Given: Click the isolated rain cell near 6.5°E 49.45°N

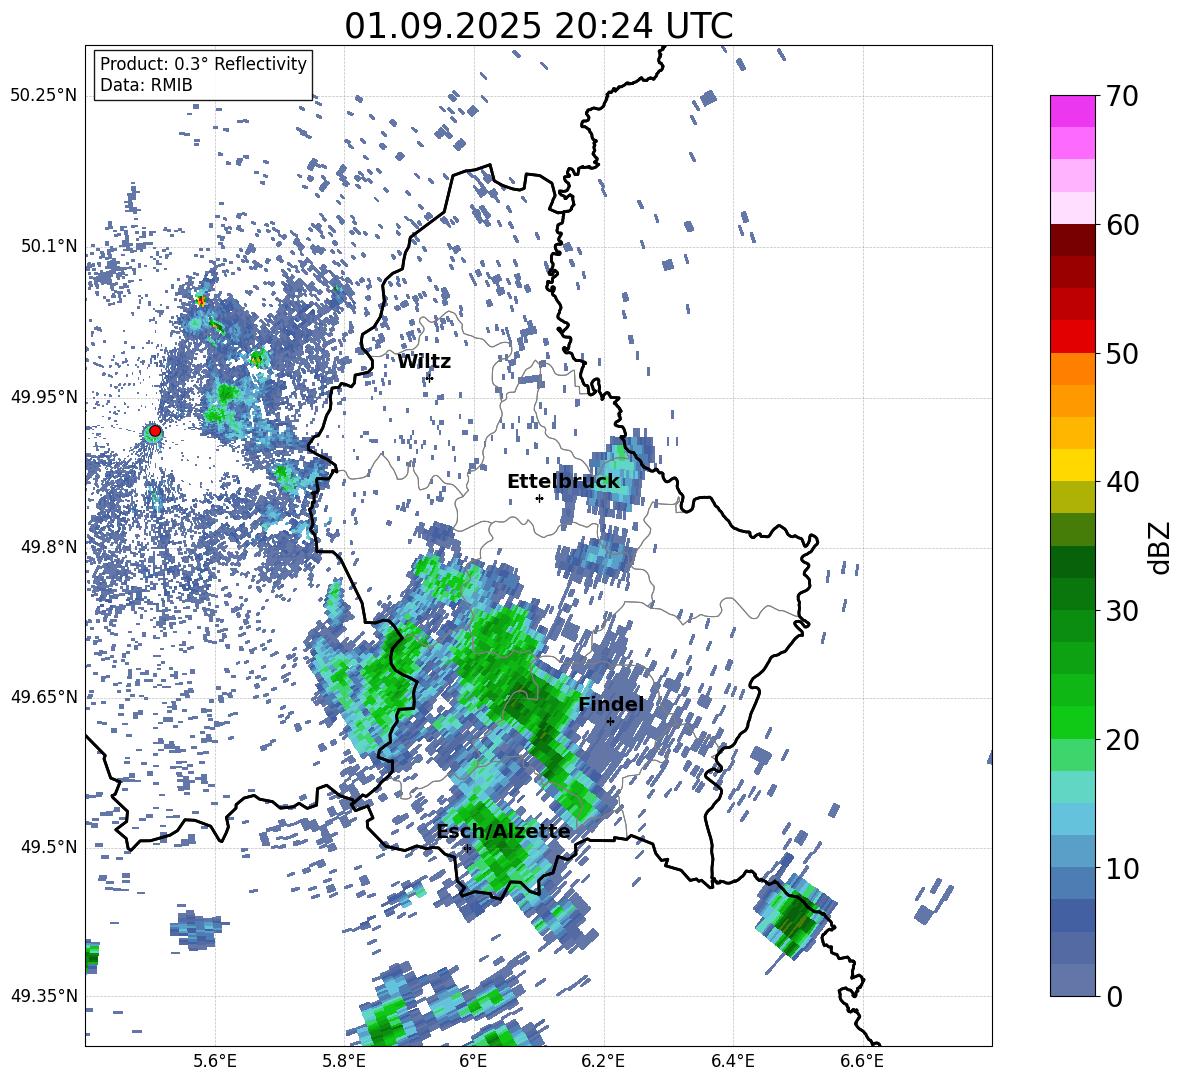Looking at the screenshot, I should (x=794, y=917).
